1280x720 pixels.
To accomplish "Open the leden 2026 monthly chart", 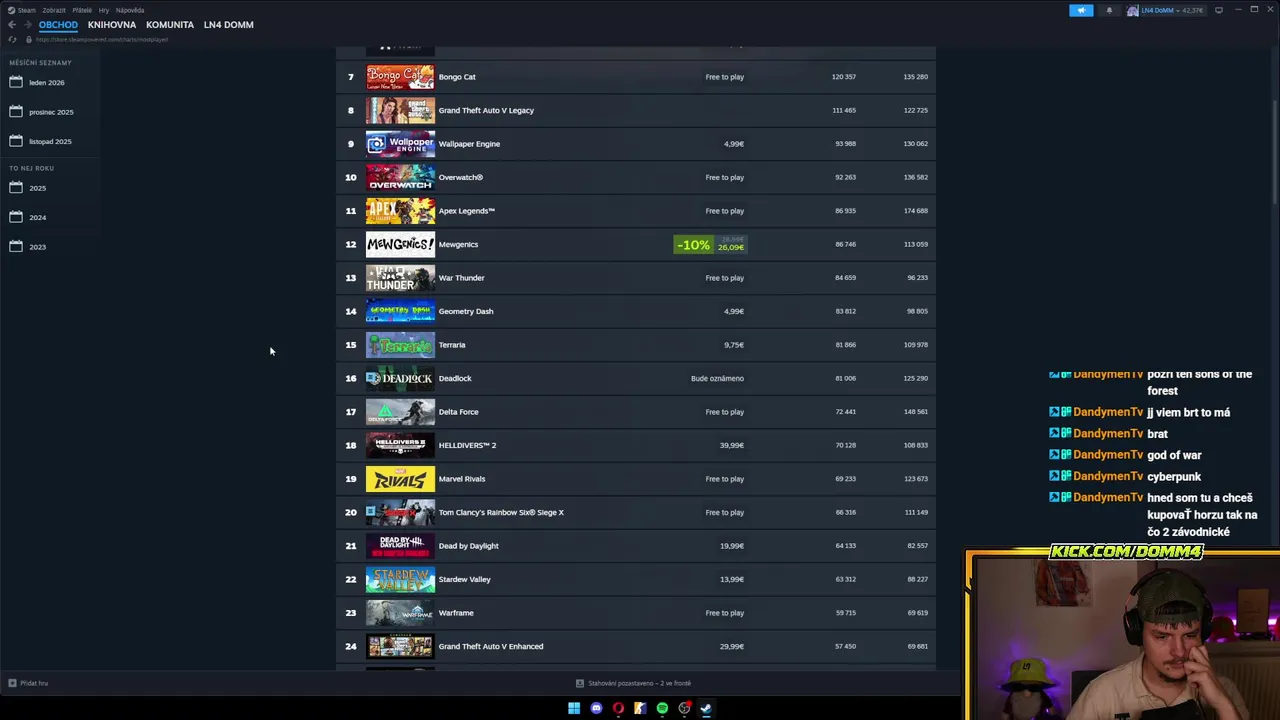I will (47, 82).
